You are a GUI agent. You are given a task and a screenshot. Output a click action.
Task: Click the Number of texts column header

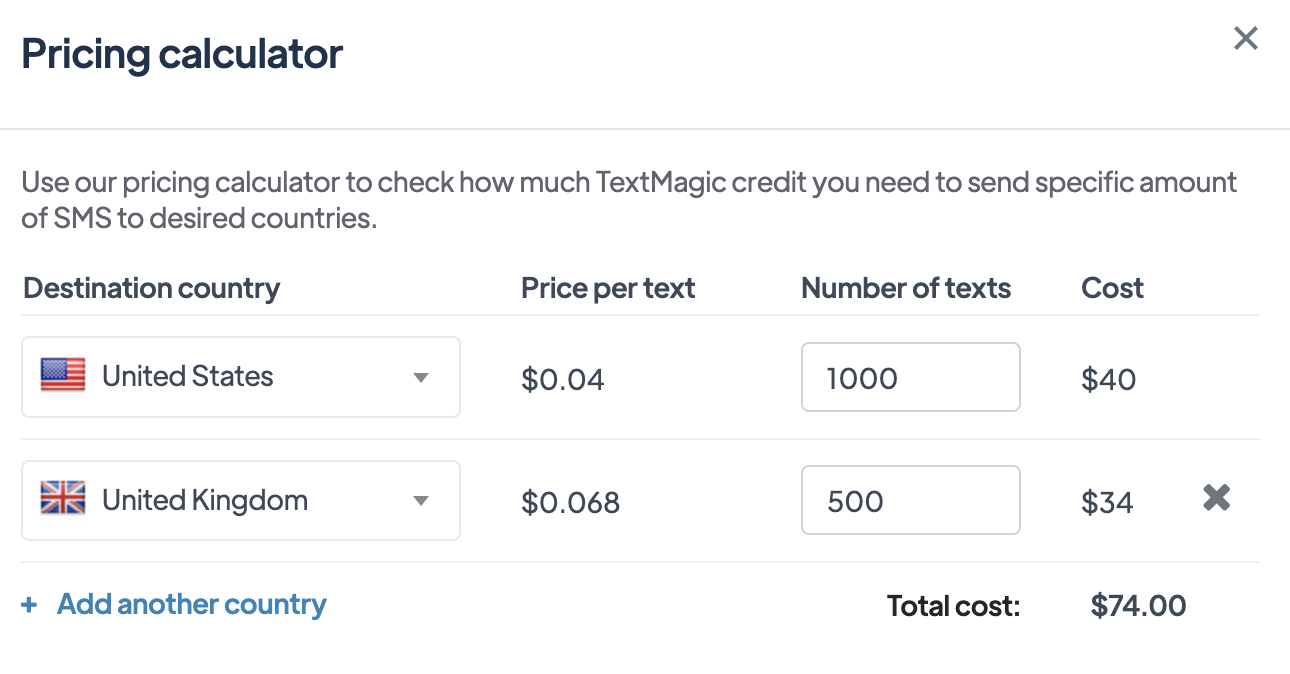coord(906,289)
